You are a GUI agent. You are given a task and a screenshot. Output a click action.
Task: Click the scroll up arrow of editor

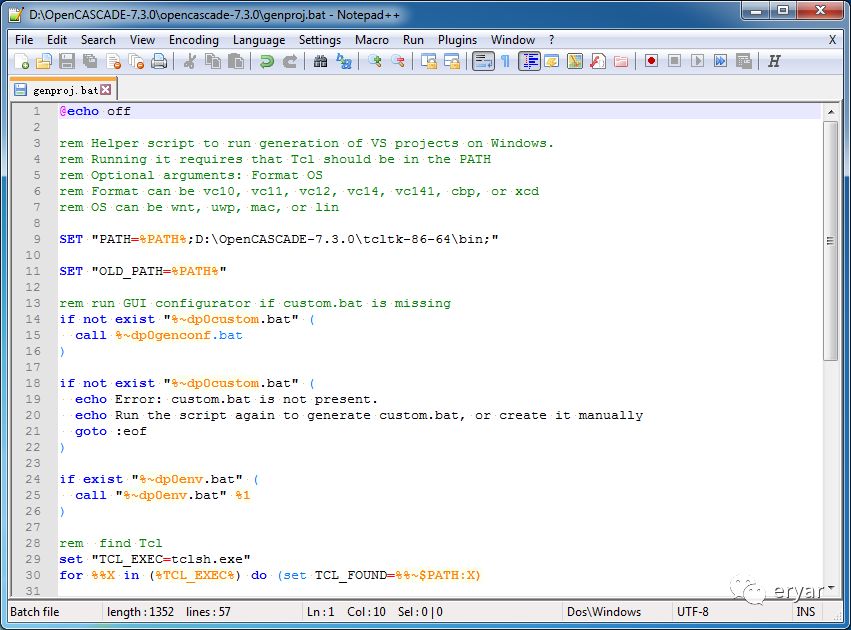coord(830,112)
